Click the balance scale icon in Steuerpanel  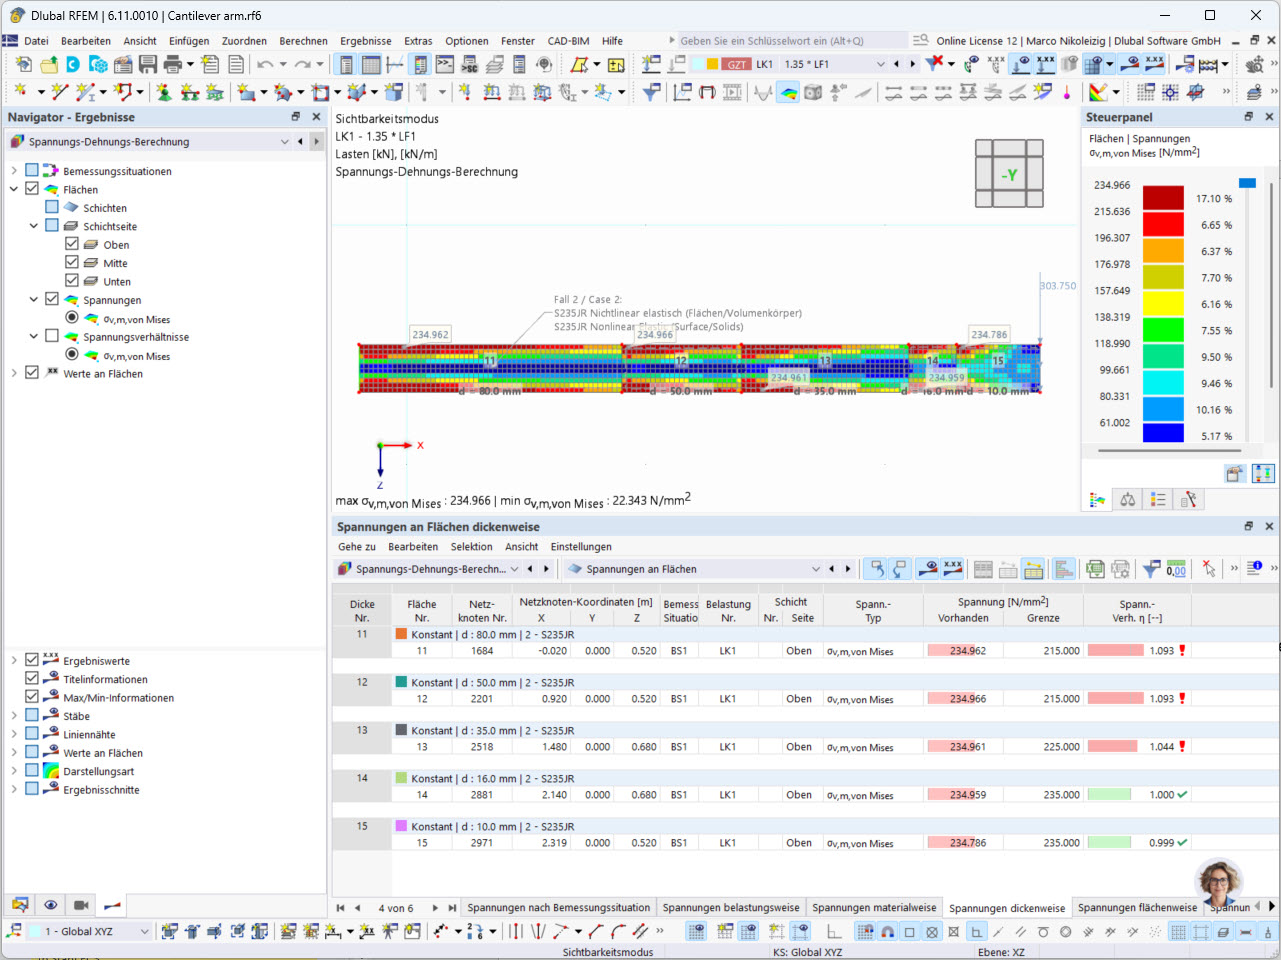(x=1128, y=499)
